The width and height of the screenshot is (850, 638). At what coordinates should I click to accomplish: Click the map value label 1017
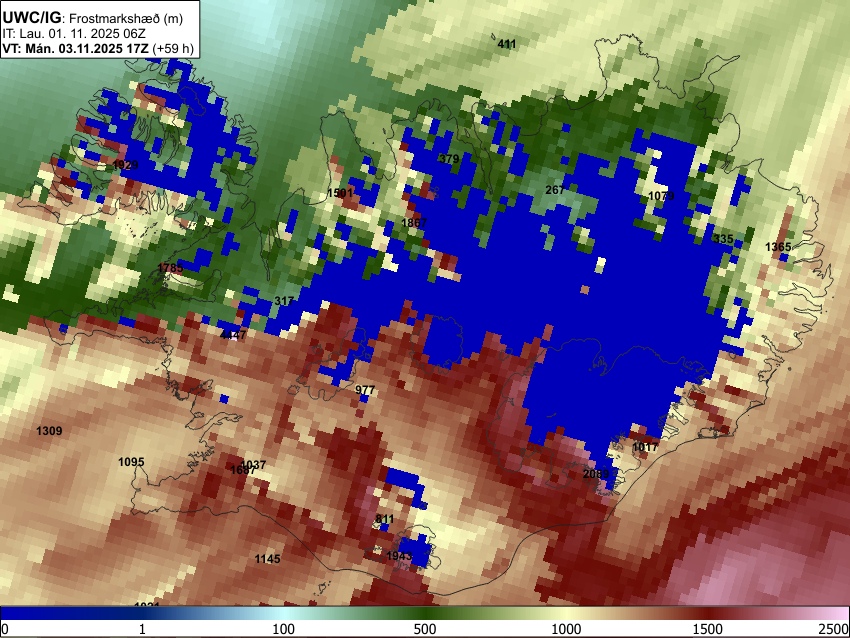point(645,447)
